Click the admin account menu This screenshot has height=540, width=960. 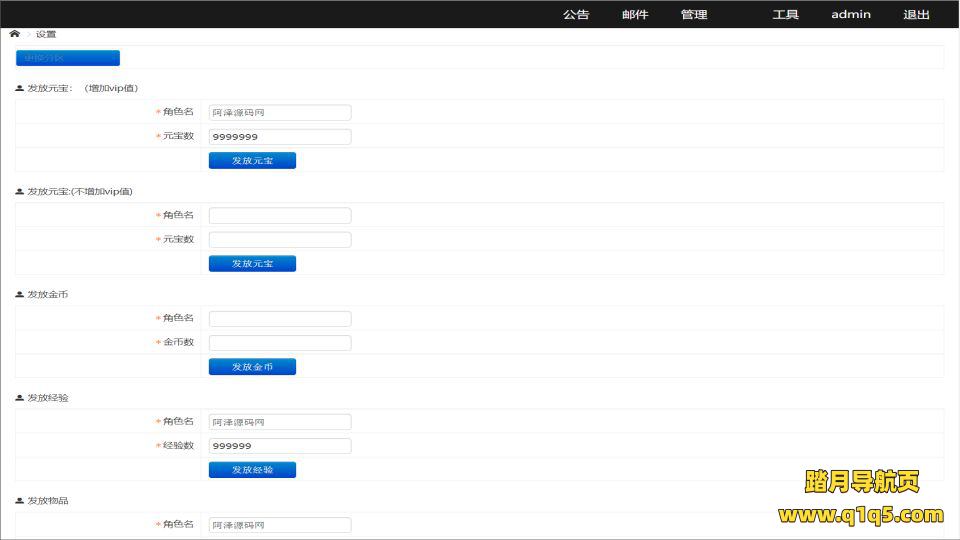[x=851, y=15]
